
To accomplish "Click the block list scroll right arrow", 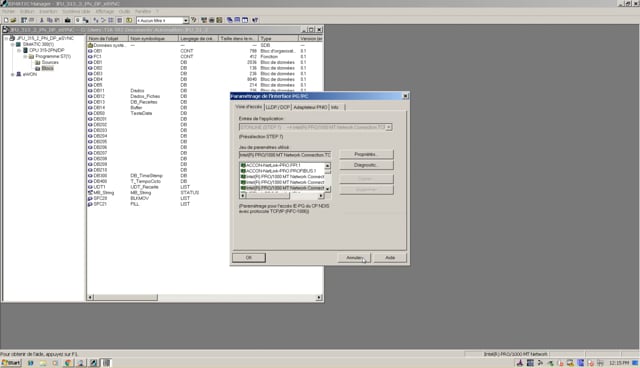I will coord(319,297).
